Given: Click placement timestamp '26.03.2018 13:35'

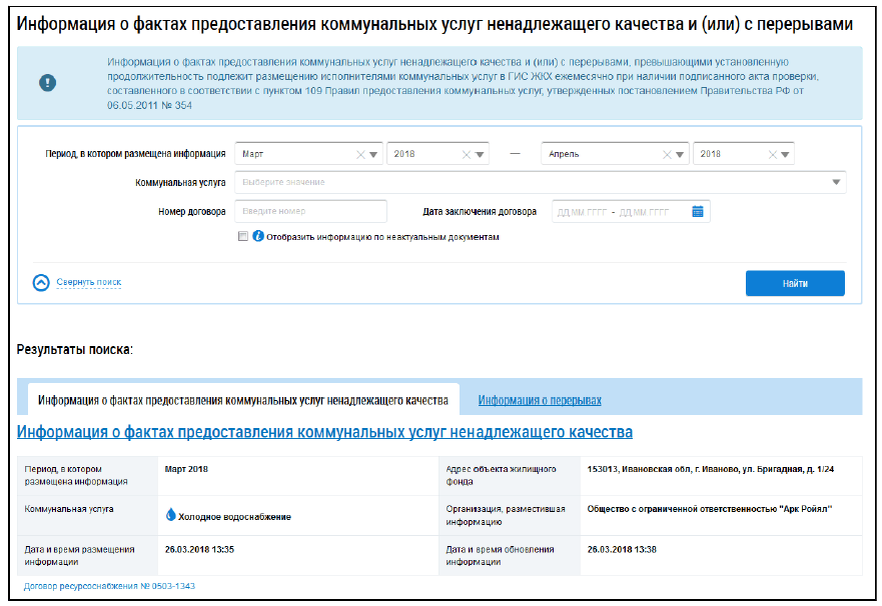Looking at the screenshot, I should [x=199, y=549].
